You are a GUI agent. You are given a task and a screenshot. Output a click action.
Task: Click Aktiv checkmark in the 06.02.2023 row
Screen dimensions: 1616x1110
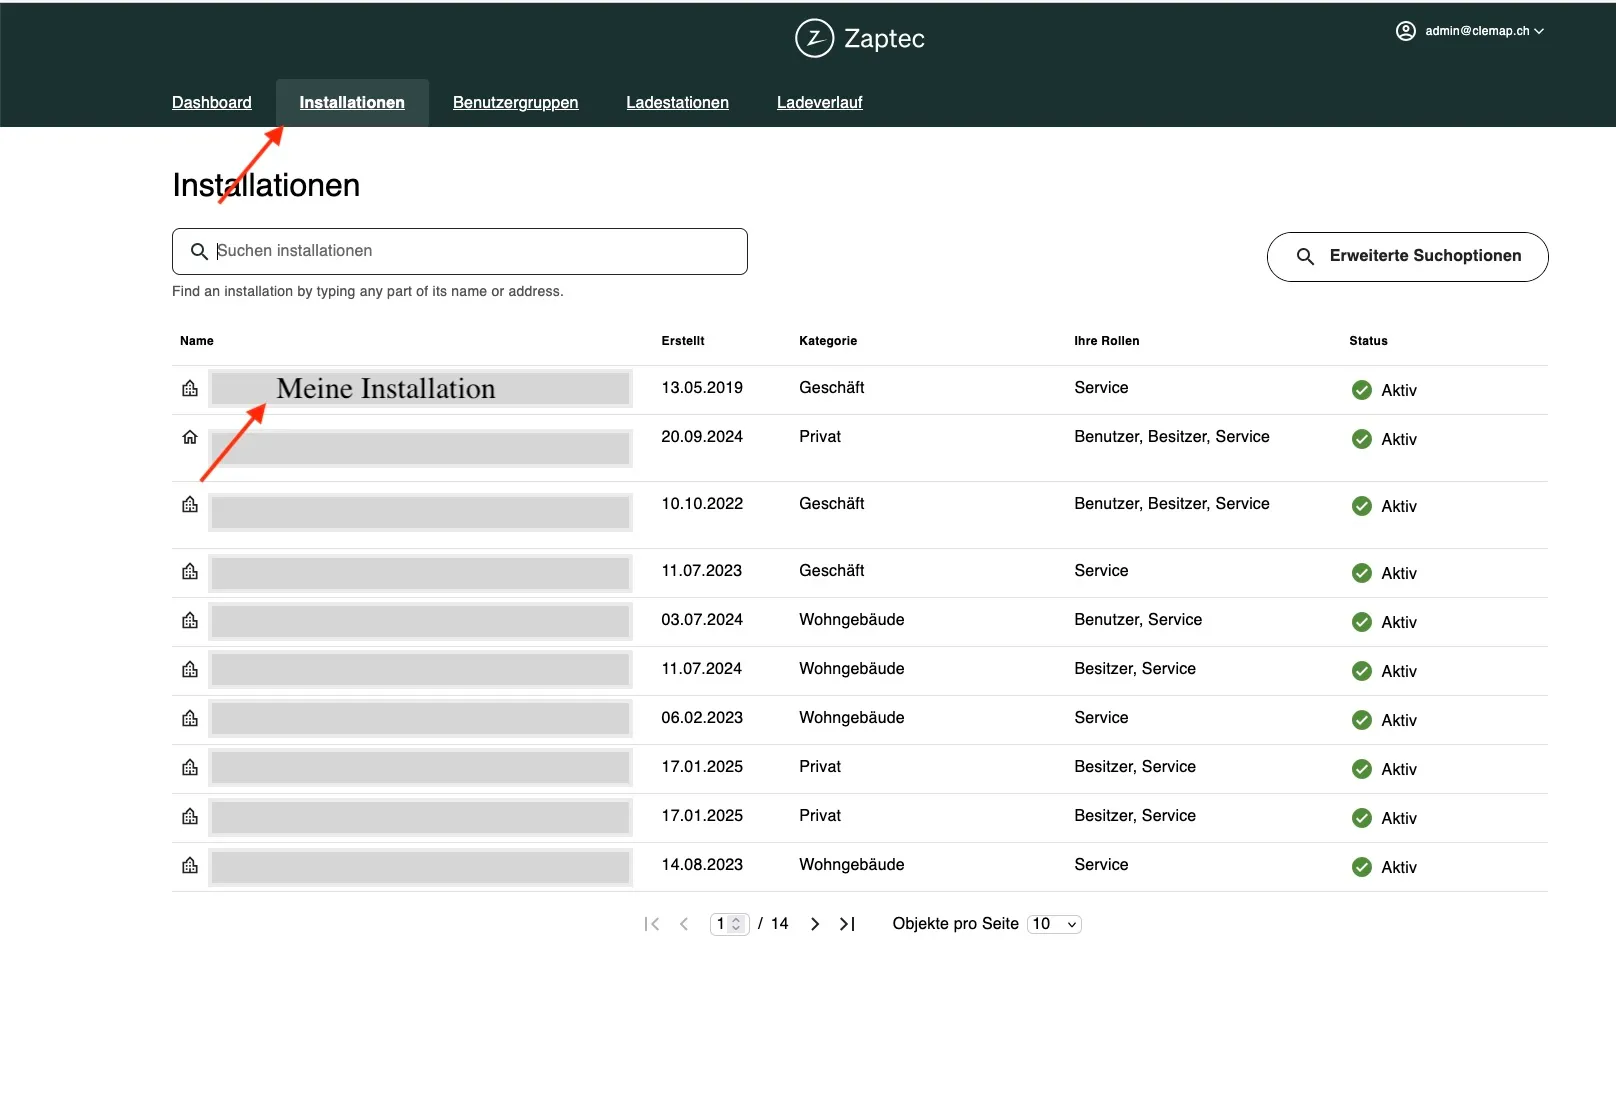[1361, 720]
